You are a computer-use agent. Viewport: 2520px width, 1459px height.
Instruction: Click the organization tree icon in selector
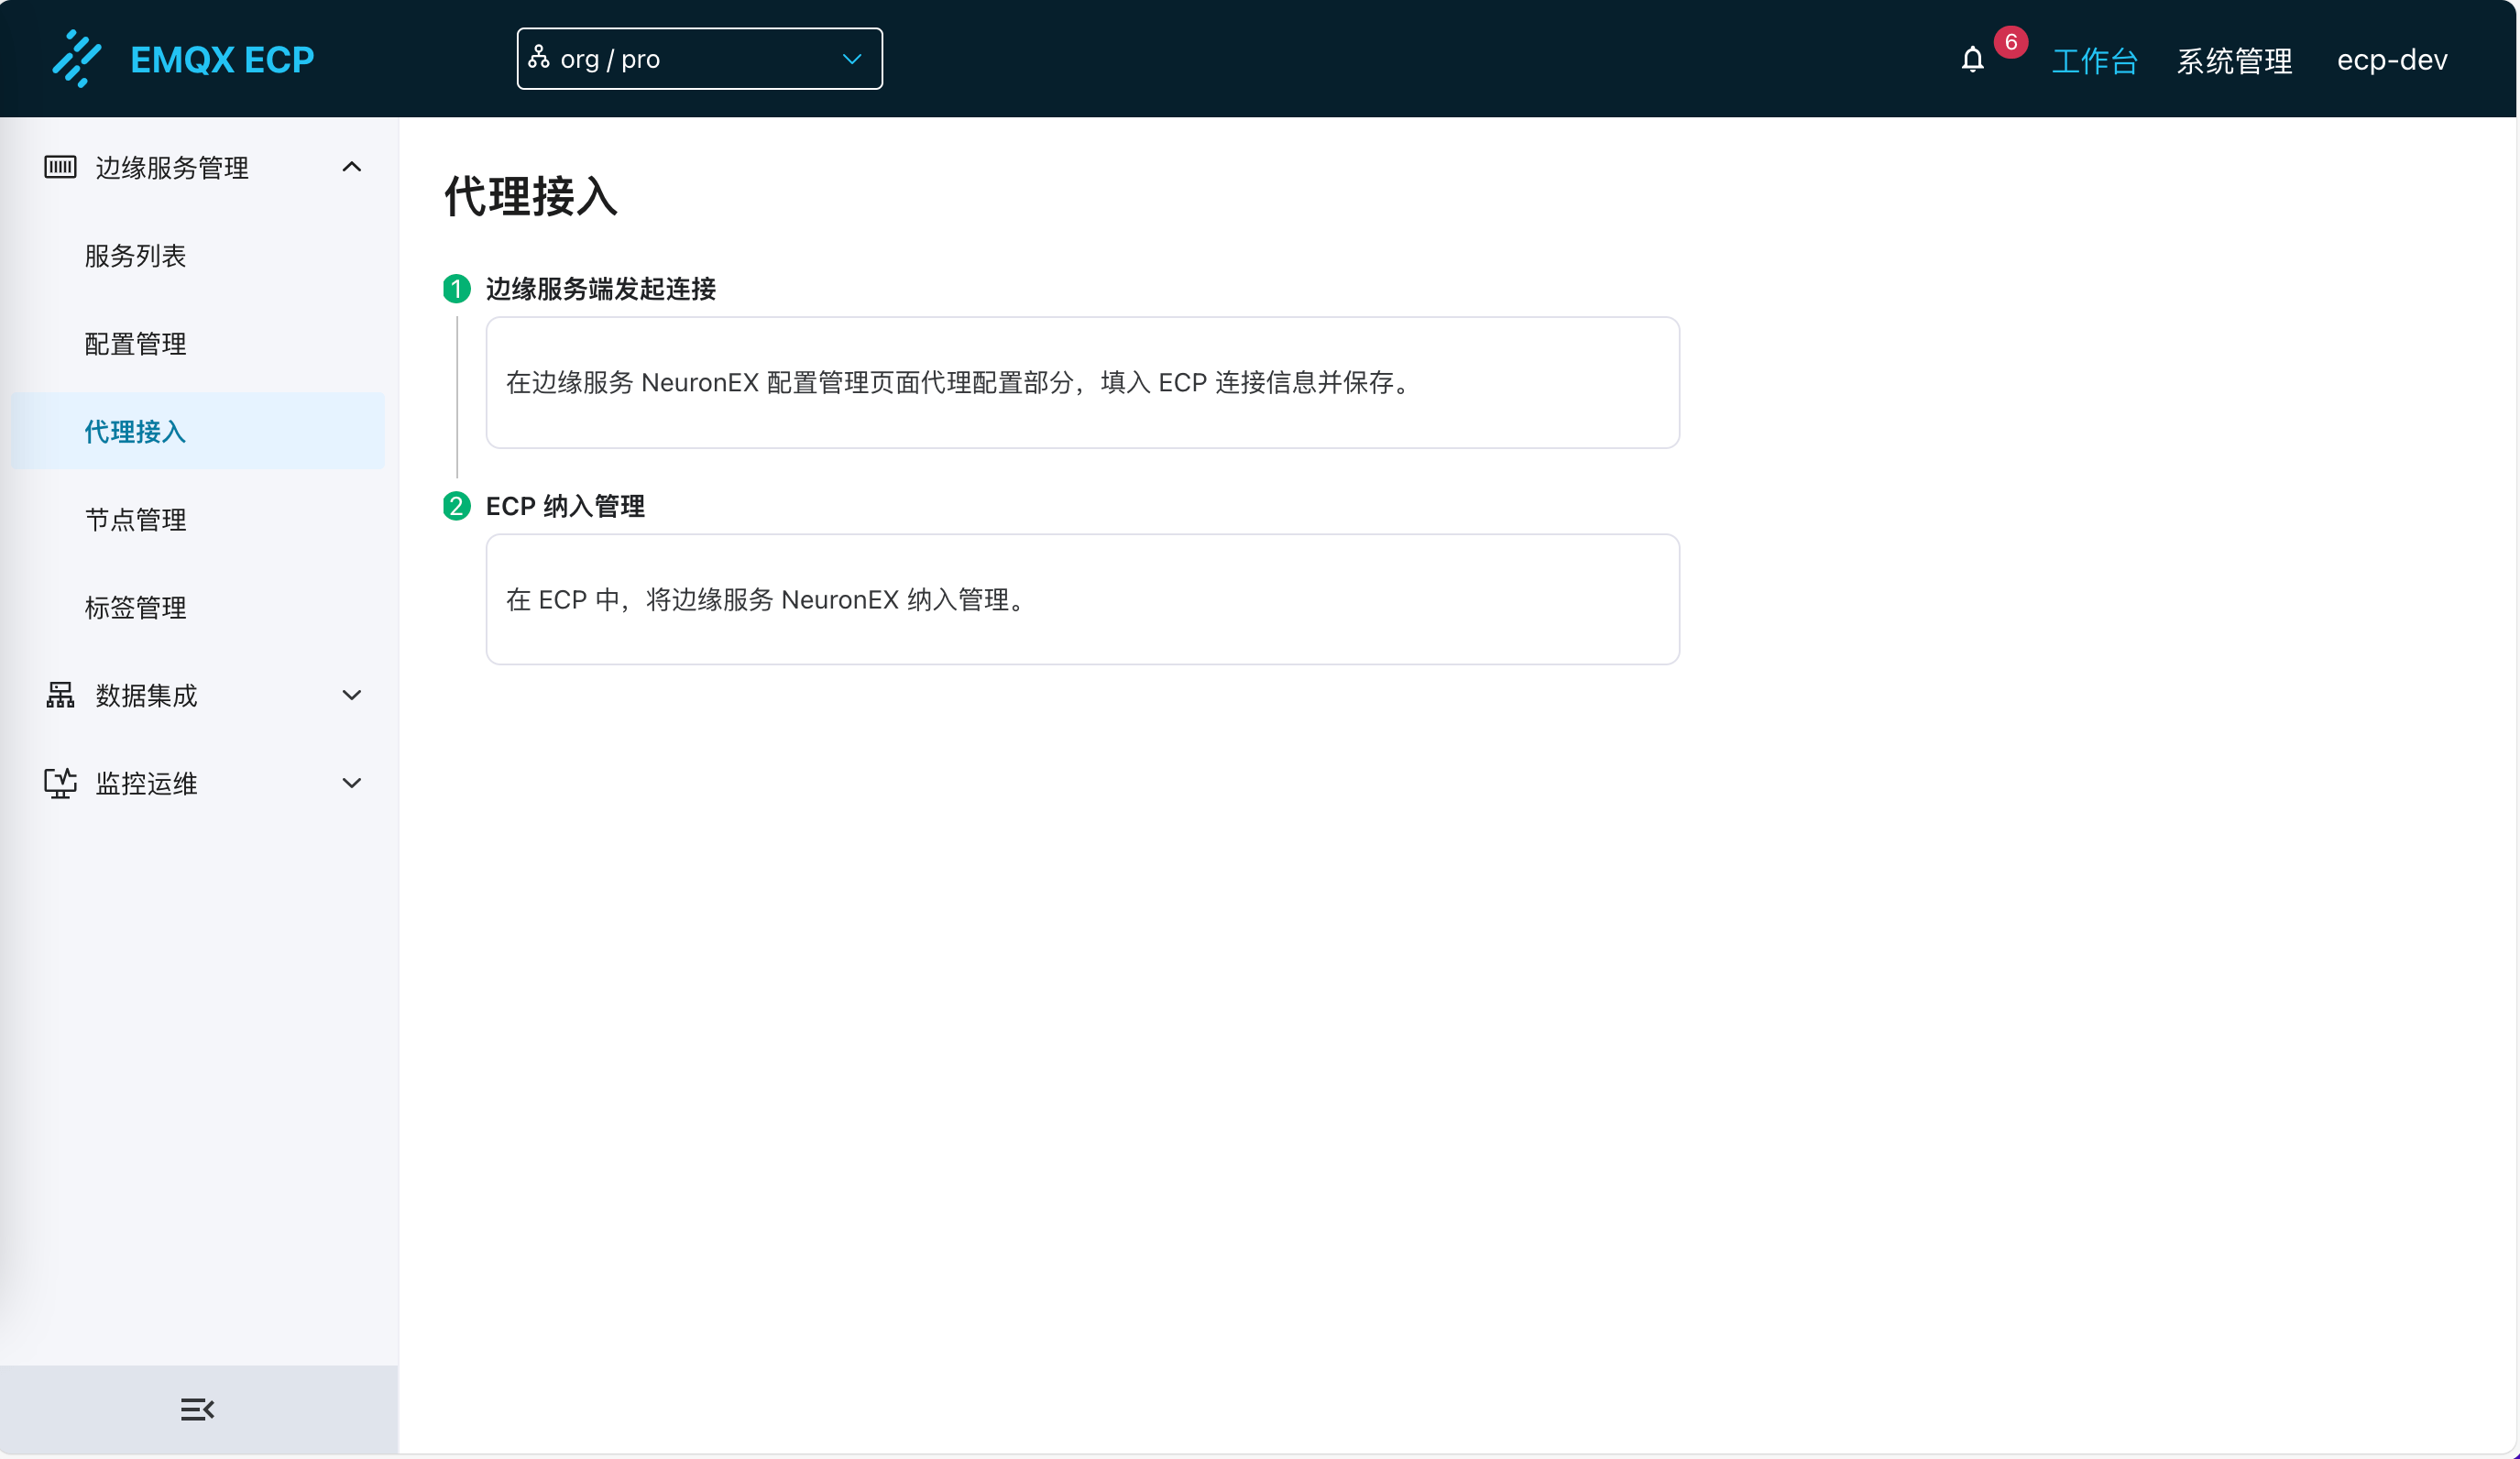click(x=539, y=58)
